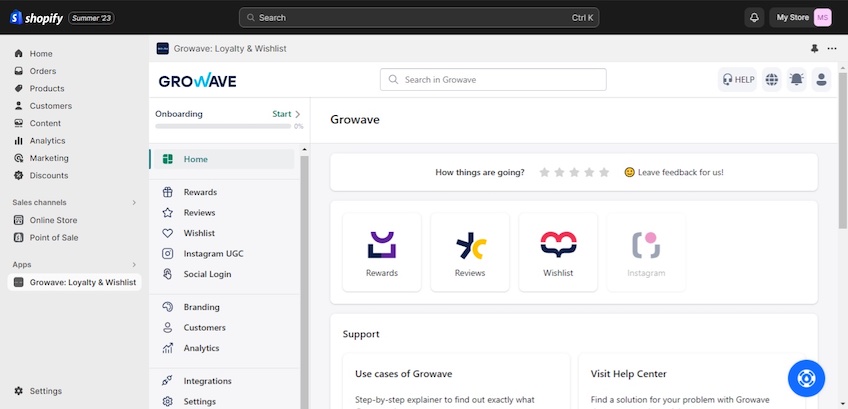Pin the Growave app
This screenshot has width=848, height=409.
pyautogui.click(x=814, y=49)
